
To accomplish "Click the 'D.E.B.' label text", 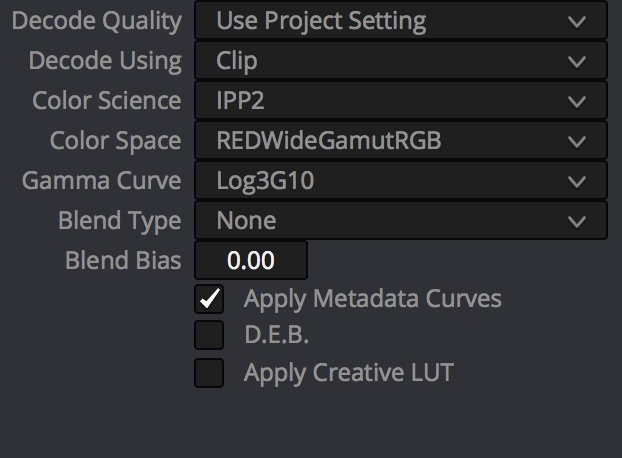I will [x=276, y=336].
